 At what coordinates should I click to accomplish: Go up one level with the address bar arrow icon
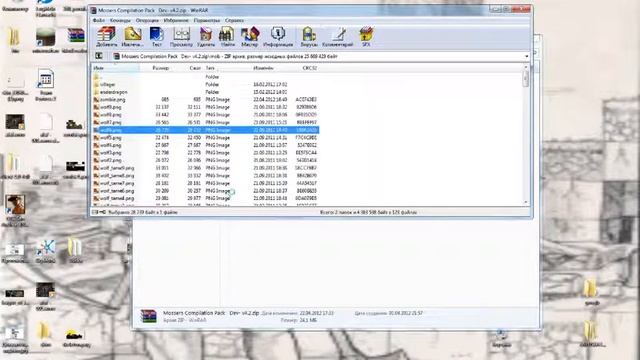point(99,56)
